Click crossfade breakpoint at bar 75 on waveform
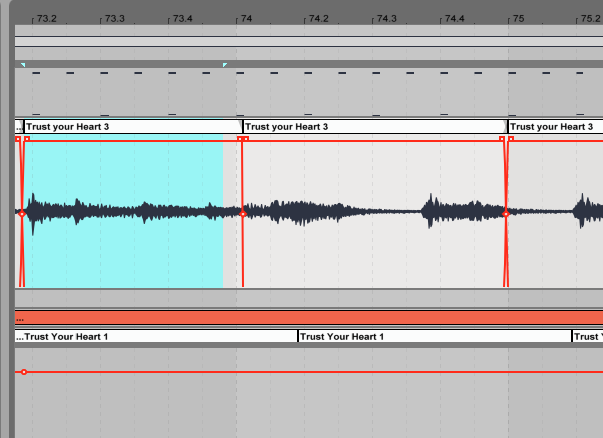 point(506,213)
